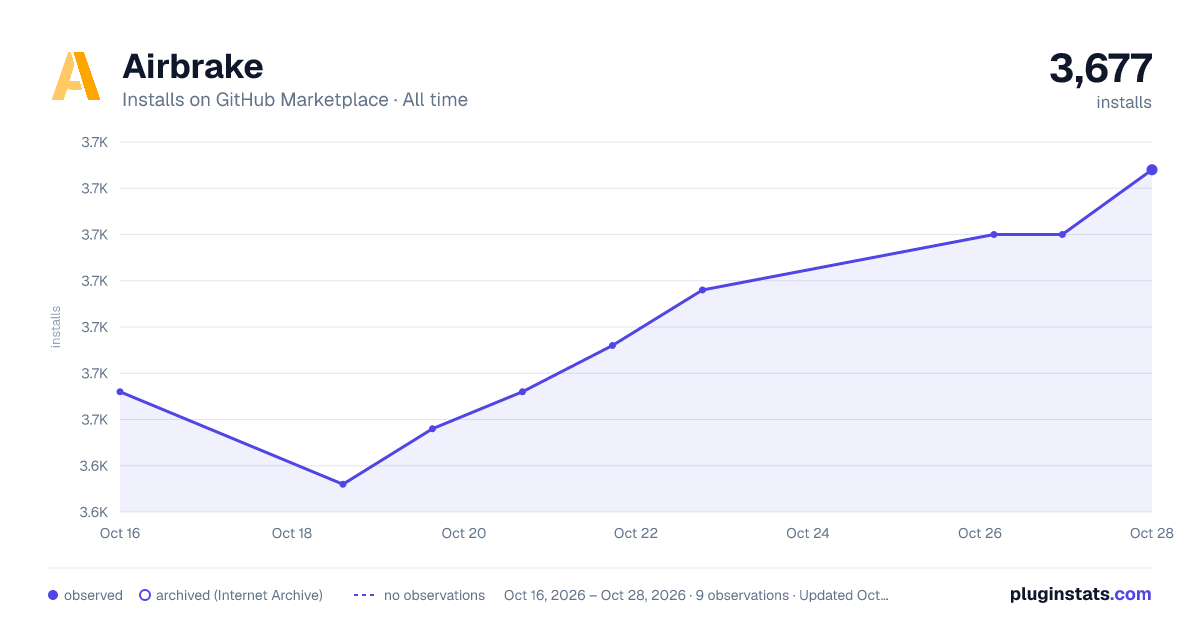1200x630 pixels.
Task: Select the lowest data point after Oct 18
Action: [343, 484]
